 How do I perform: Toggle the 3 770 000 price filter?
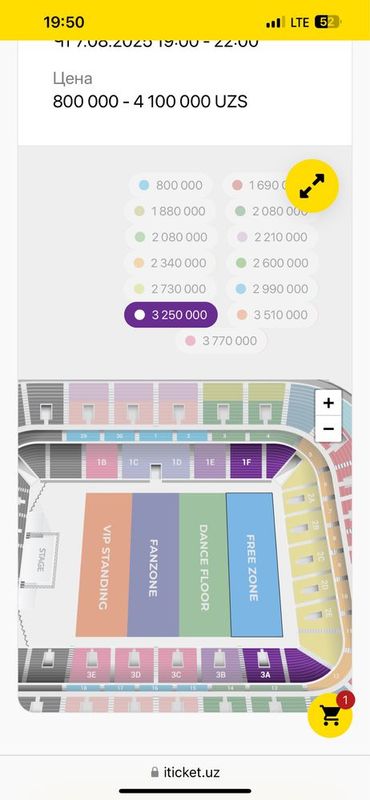click(221, 341)
